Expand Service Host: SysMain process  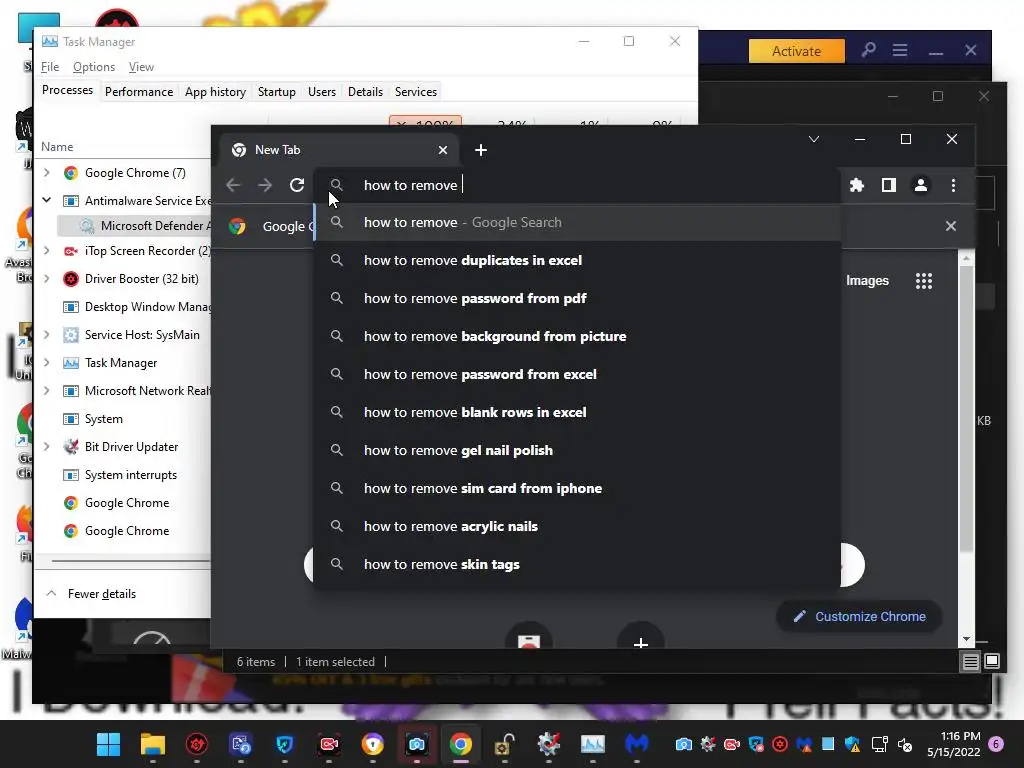pyautogui.click(x=46, y=334)
